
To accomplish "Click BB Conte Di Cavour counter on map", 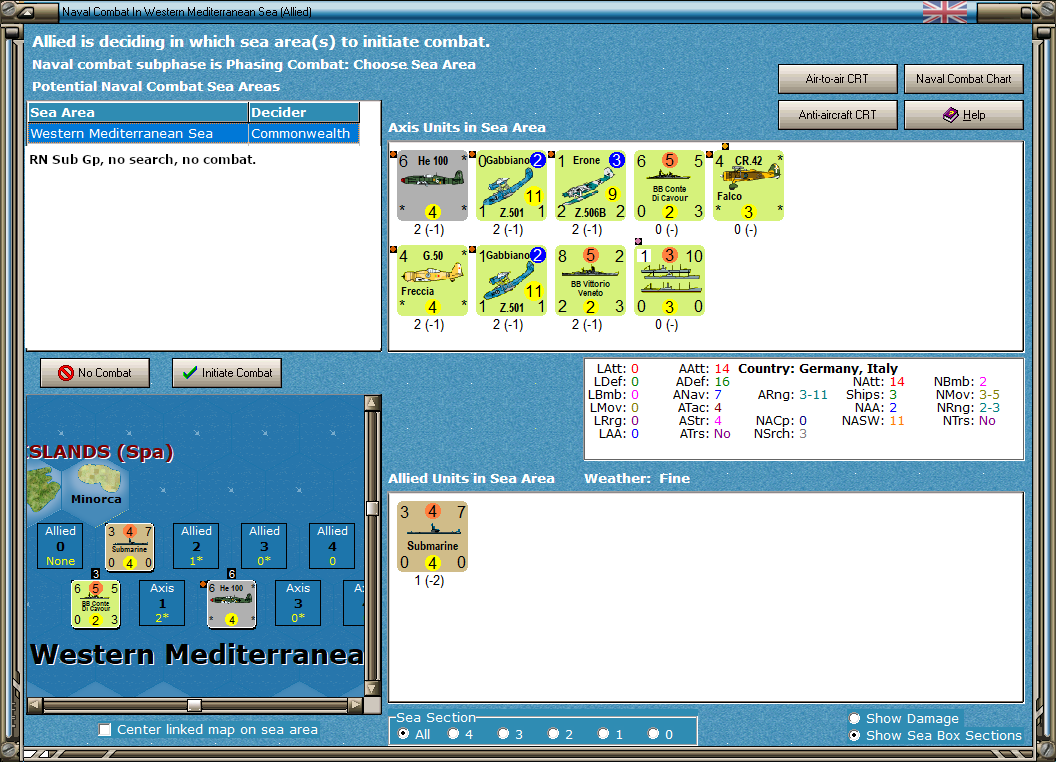I will (x=96, y=604).
